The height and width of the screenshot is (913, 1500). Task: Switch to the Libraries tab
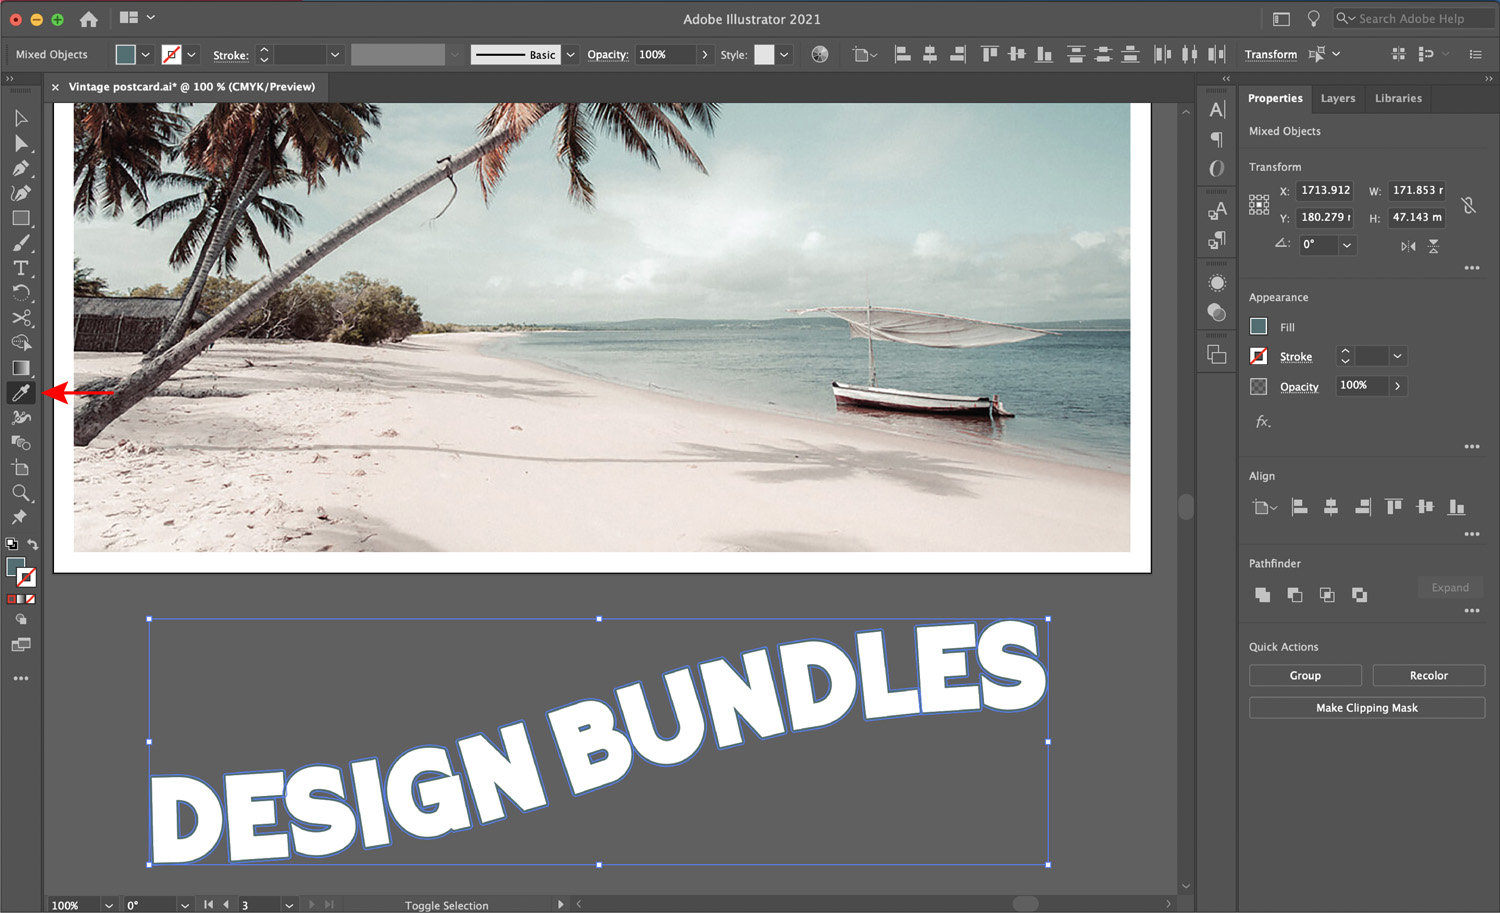1398,98
